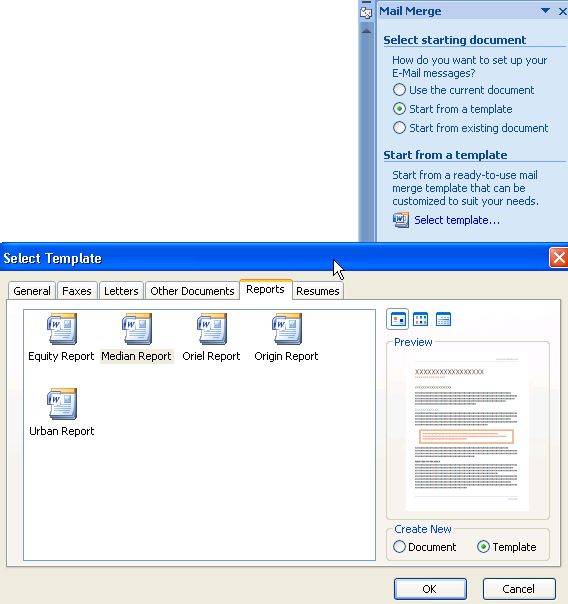This screenshot has width=568, height=604.
Task: Close the Select Template dialog
Action: (558, 258)
